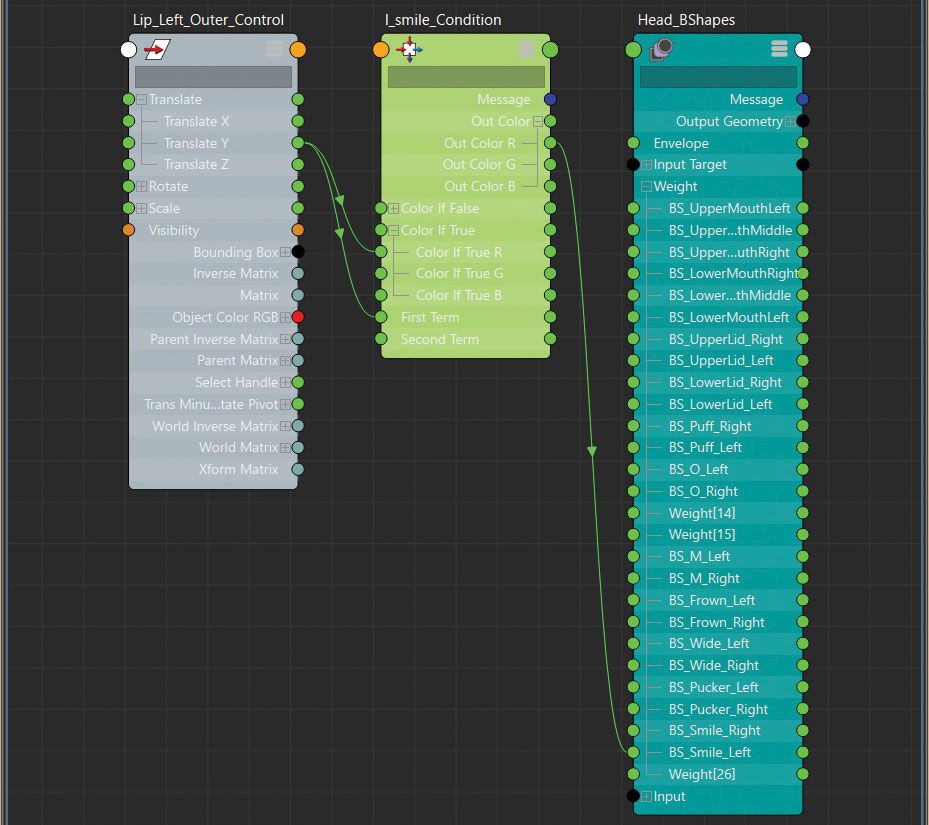
Task: Click the condition node icon on l_smile_Condition header
Action: 408,47
